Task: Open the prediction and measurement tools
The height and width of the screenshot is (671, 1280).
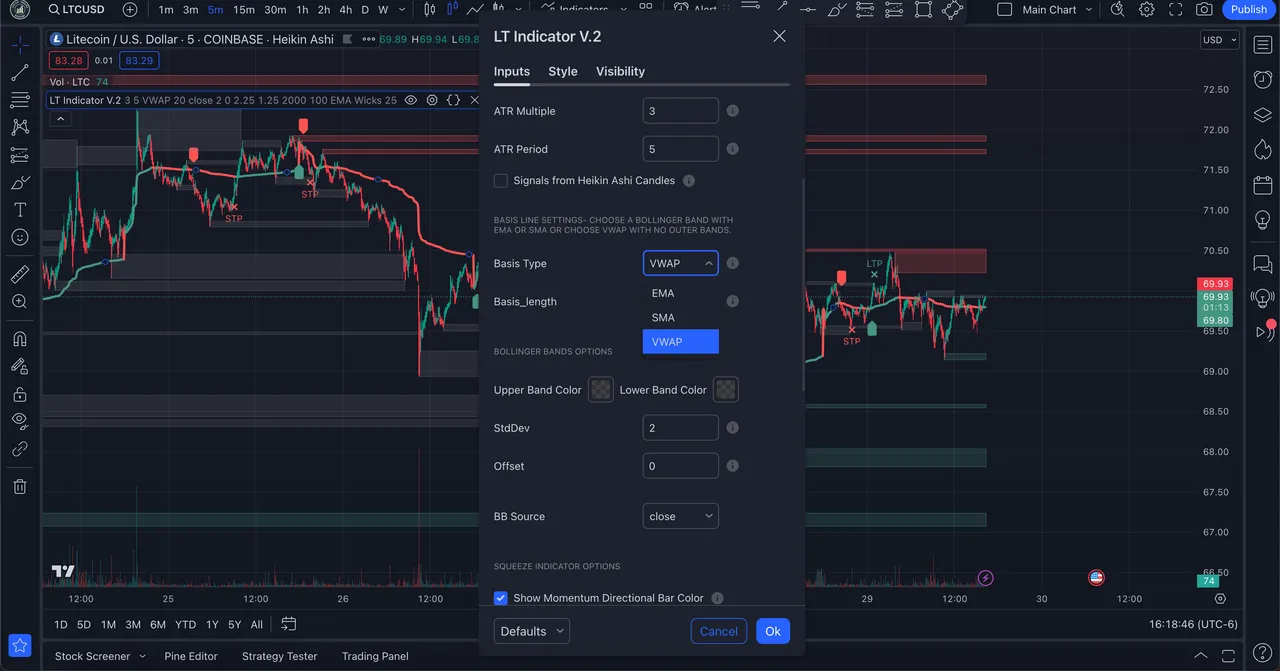Action: point(20,155)
